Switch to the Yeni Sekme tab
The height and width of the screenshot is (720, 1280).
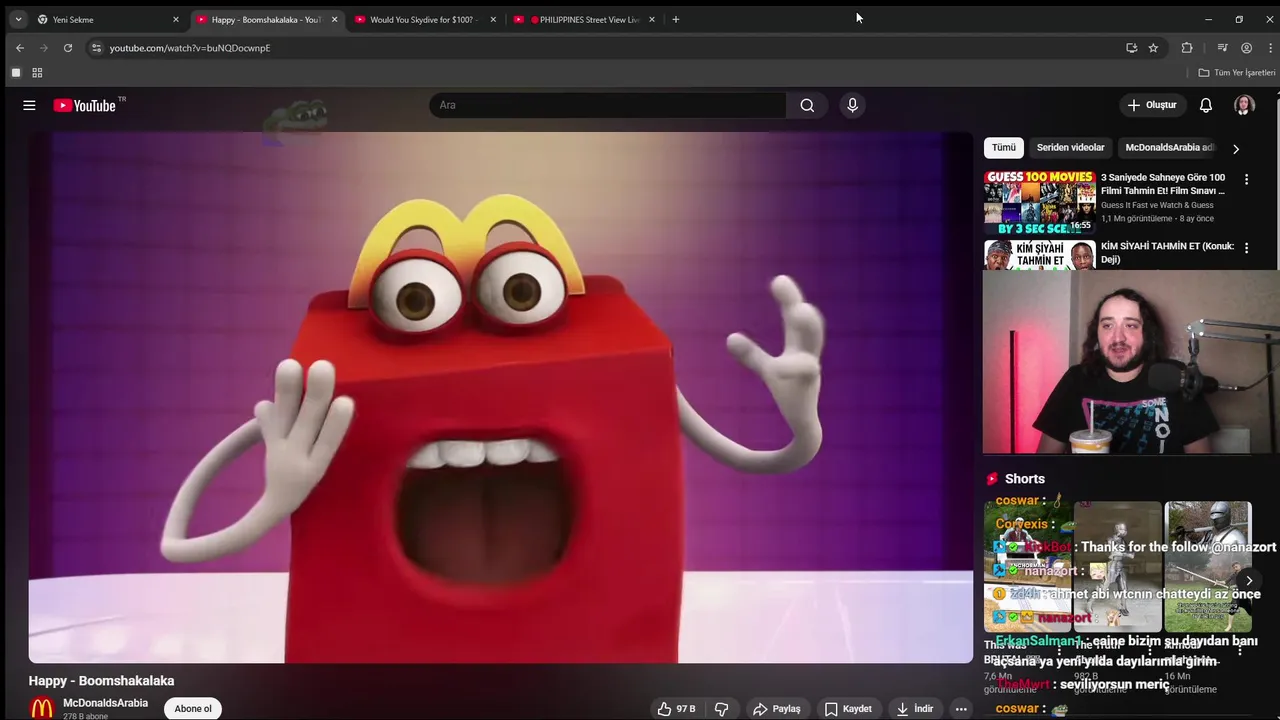tap(107, 20)
